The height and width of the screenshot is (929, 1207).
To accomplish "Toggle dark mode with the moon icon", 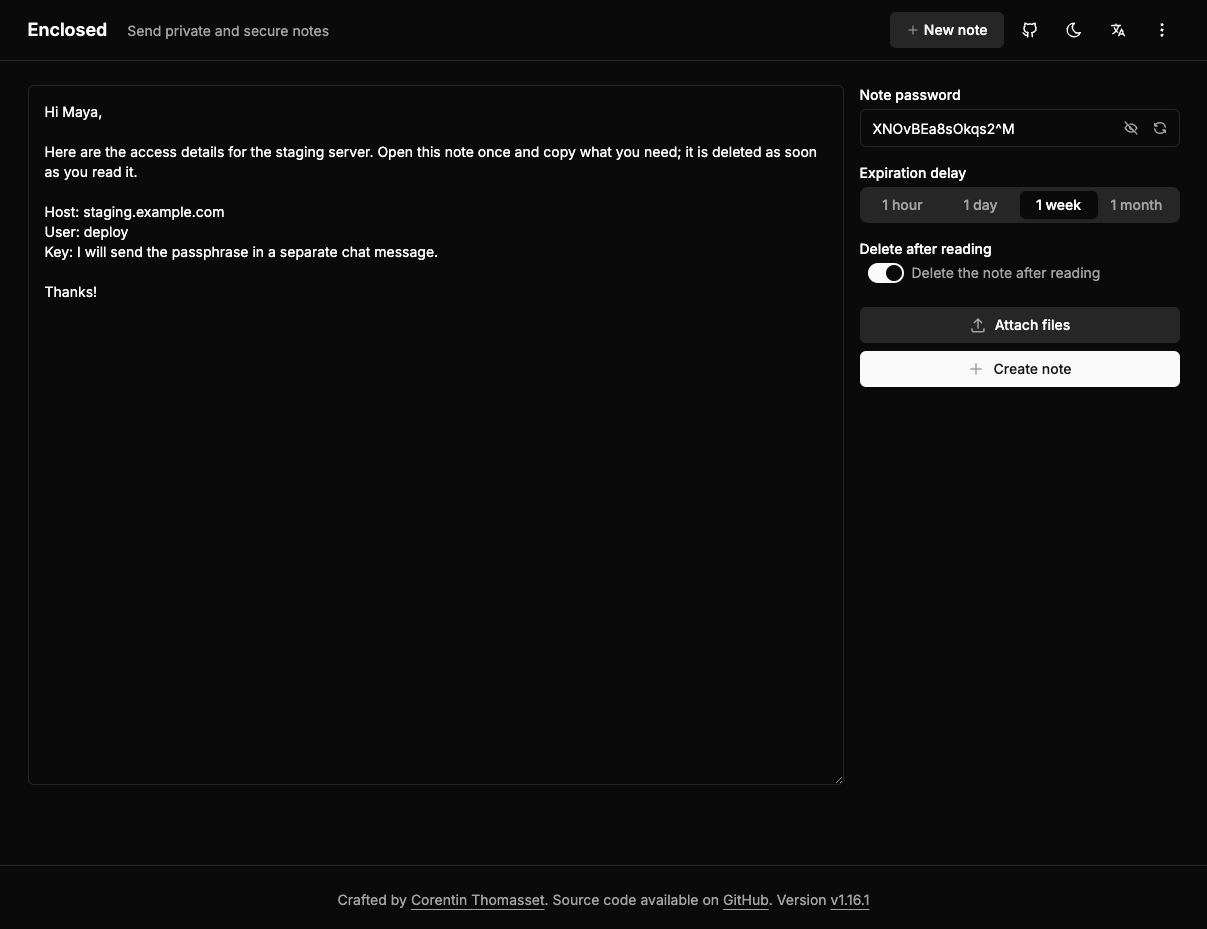I will click(x=1074, y=30).
